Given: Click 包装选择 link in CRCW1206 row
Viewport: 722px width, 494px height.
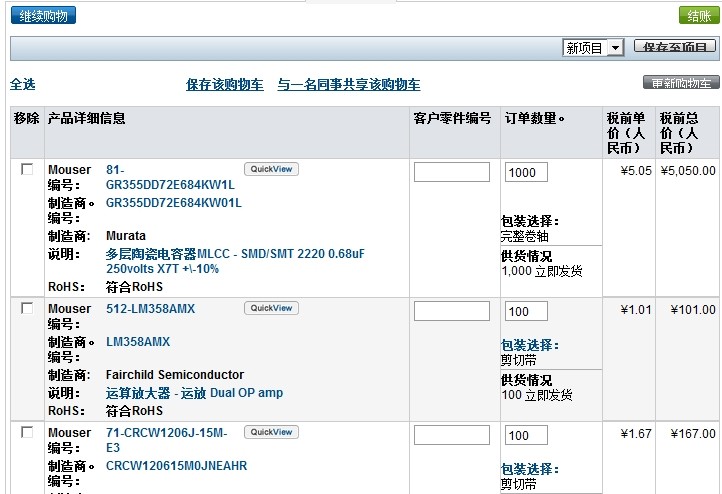Looking at the screenshot, I should pos(530,470).
